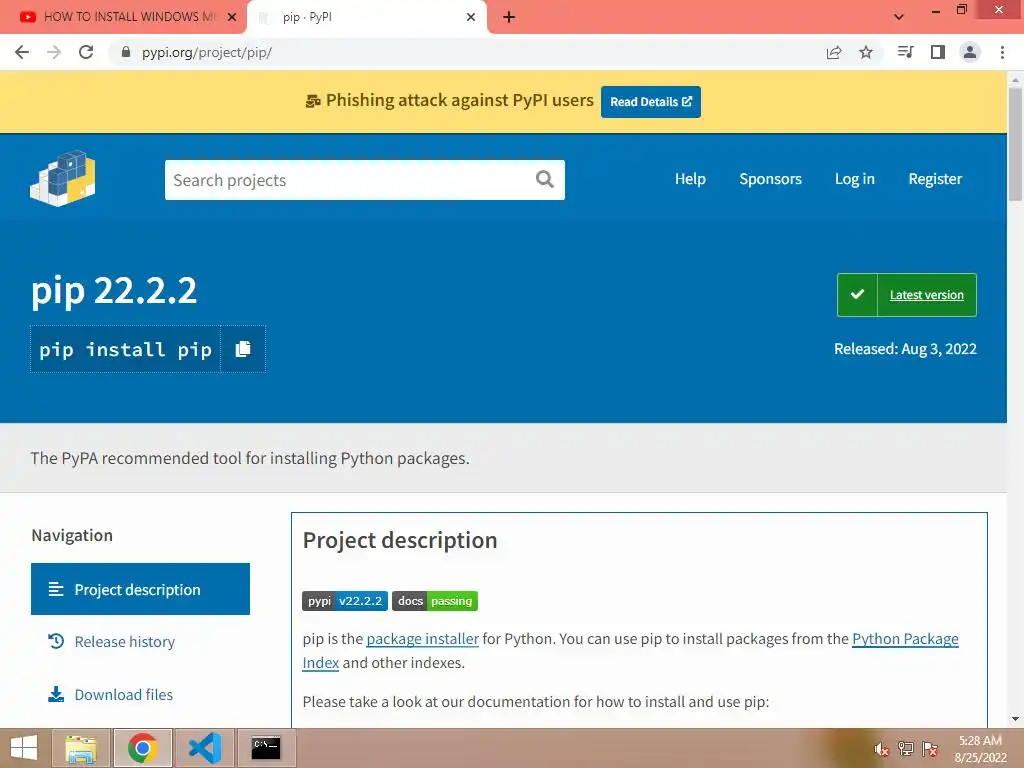Click scrollbar up arrow
Screen dimensions: 1024x768
pyautogui.click(x=1015, y=79)
